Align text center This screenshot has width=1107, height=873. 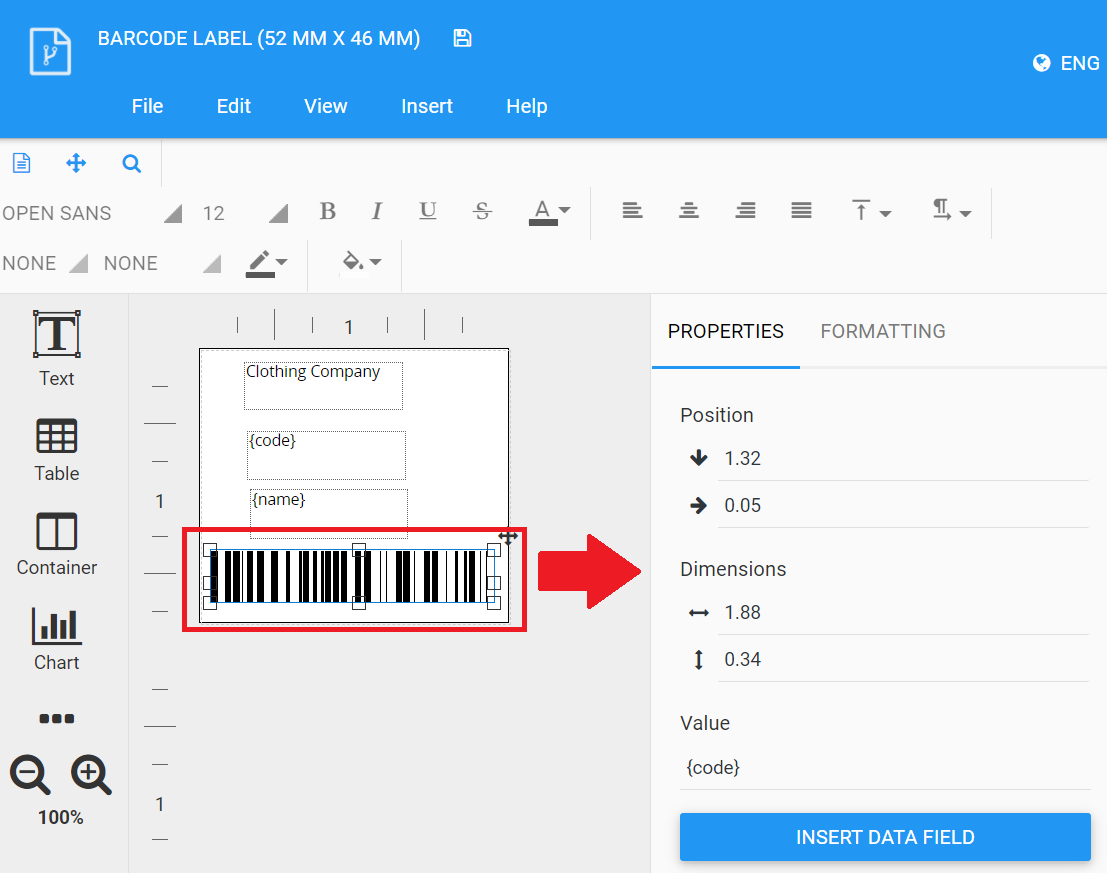point(689,210)
